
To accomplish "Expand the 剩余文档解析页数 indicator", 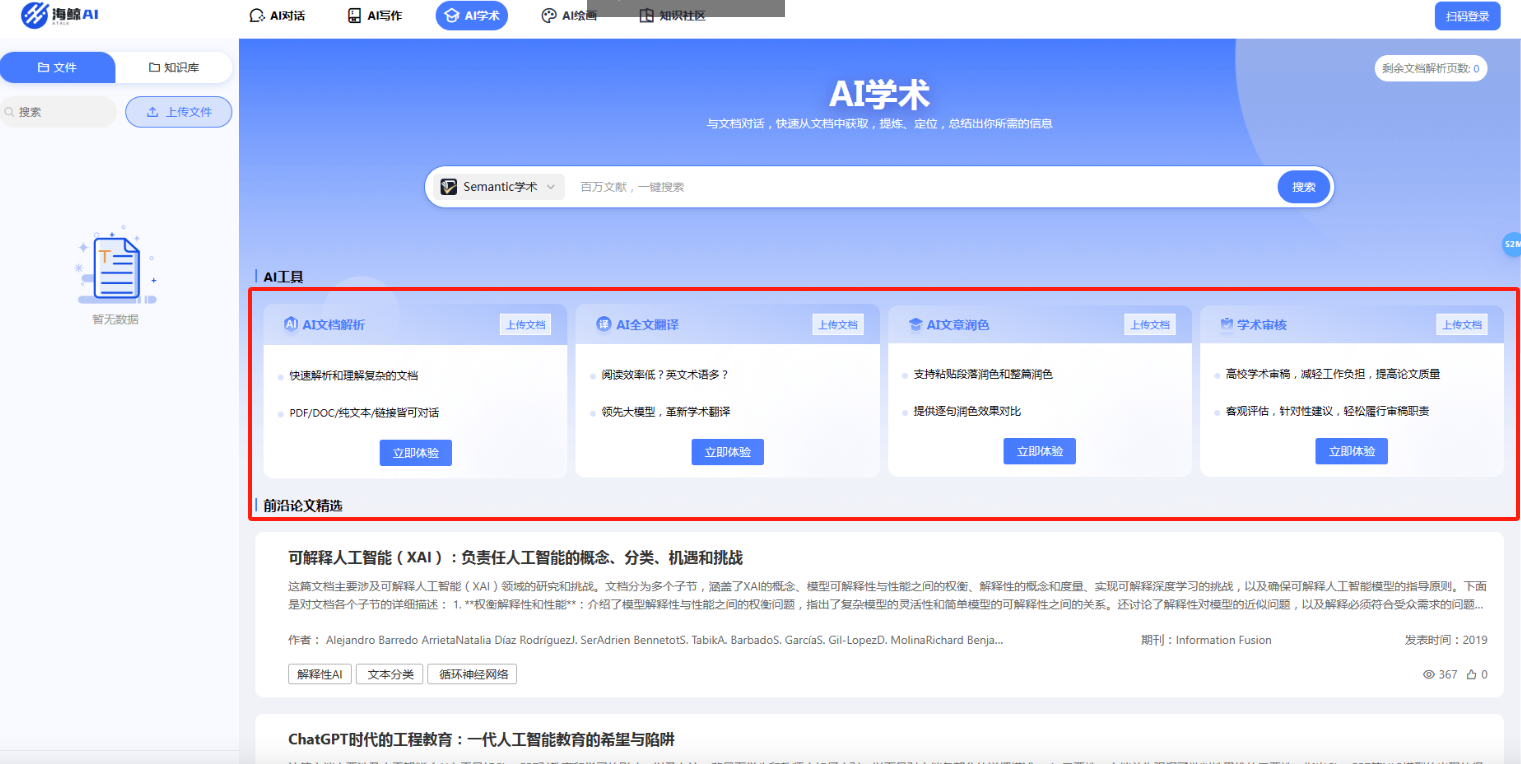I will tap(1430, 68).
